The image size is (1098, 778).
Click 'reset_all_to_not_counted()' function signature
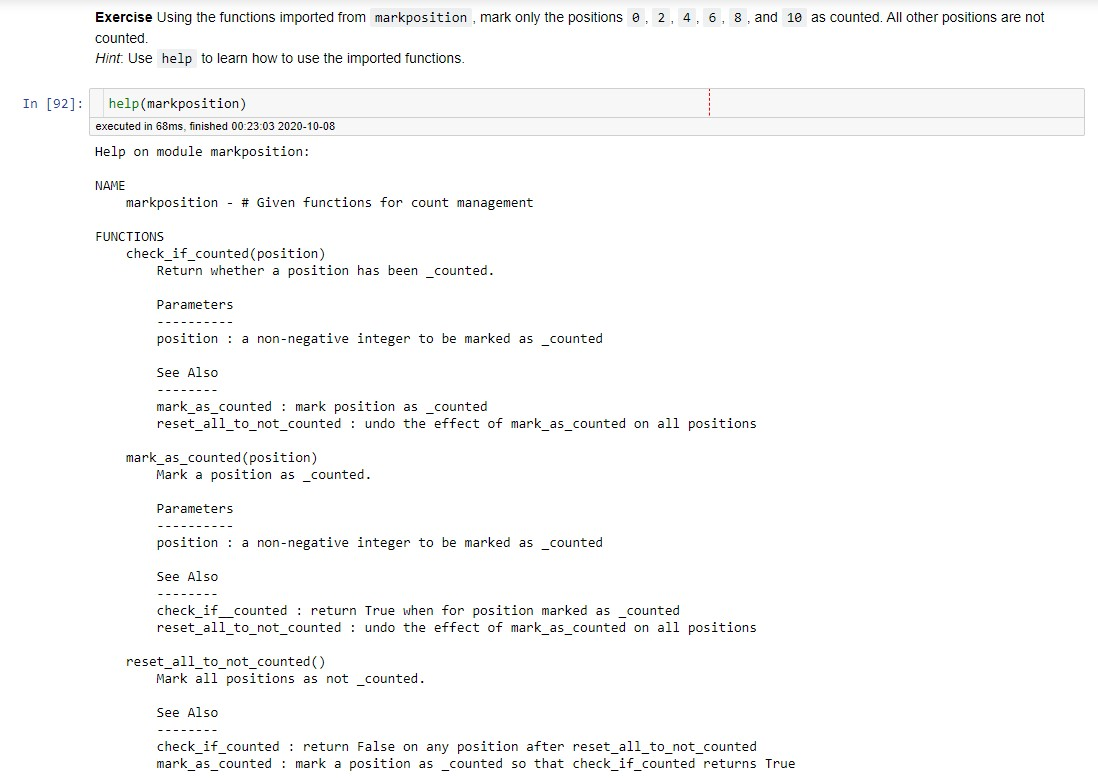pos(225,662)
